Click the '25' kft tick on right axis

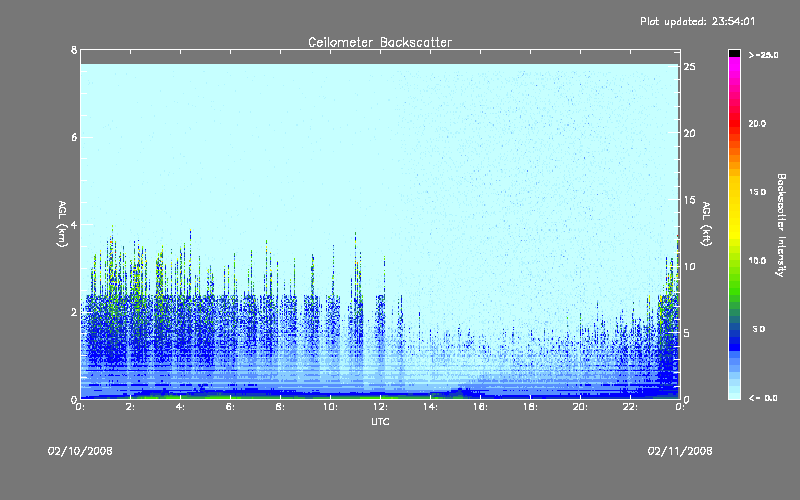(690, 67)
